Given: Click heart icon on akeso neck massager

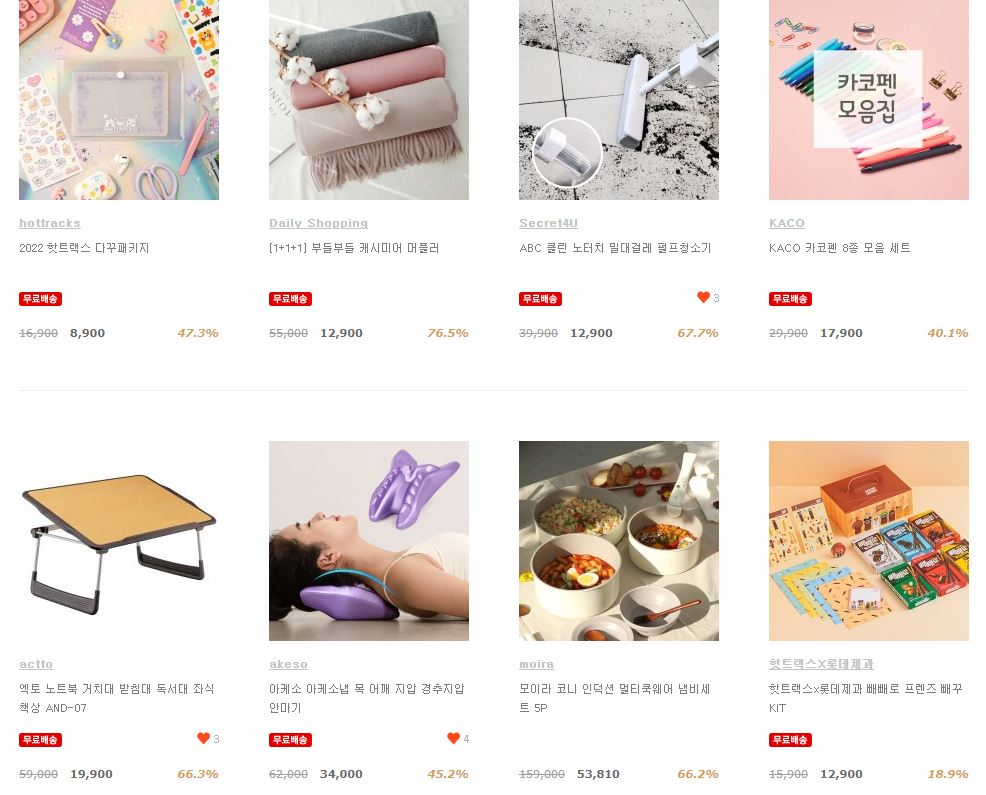Looking at the screenshot, I should 453,738.
